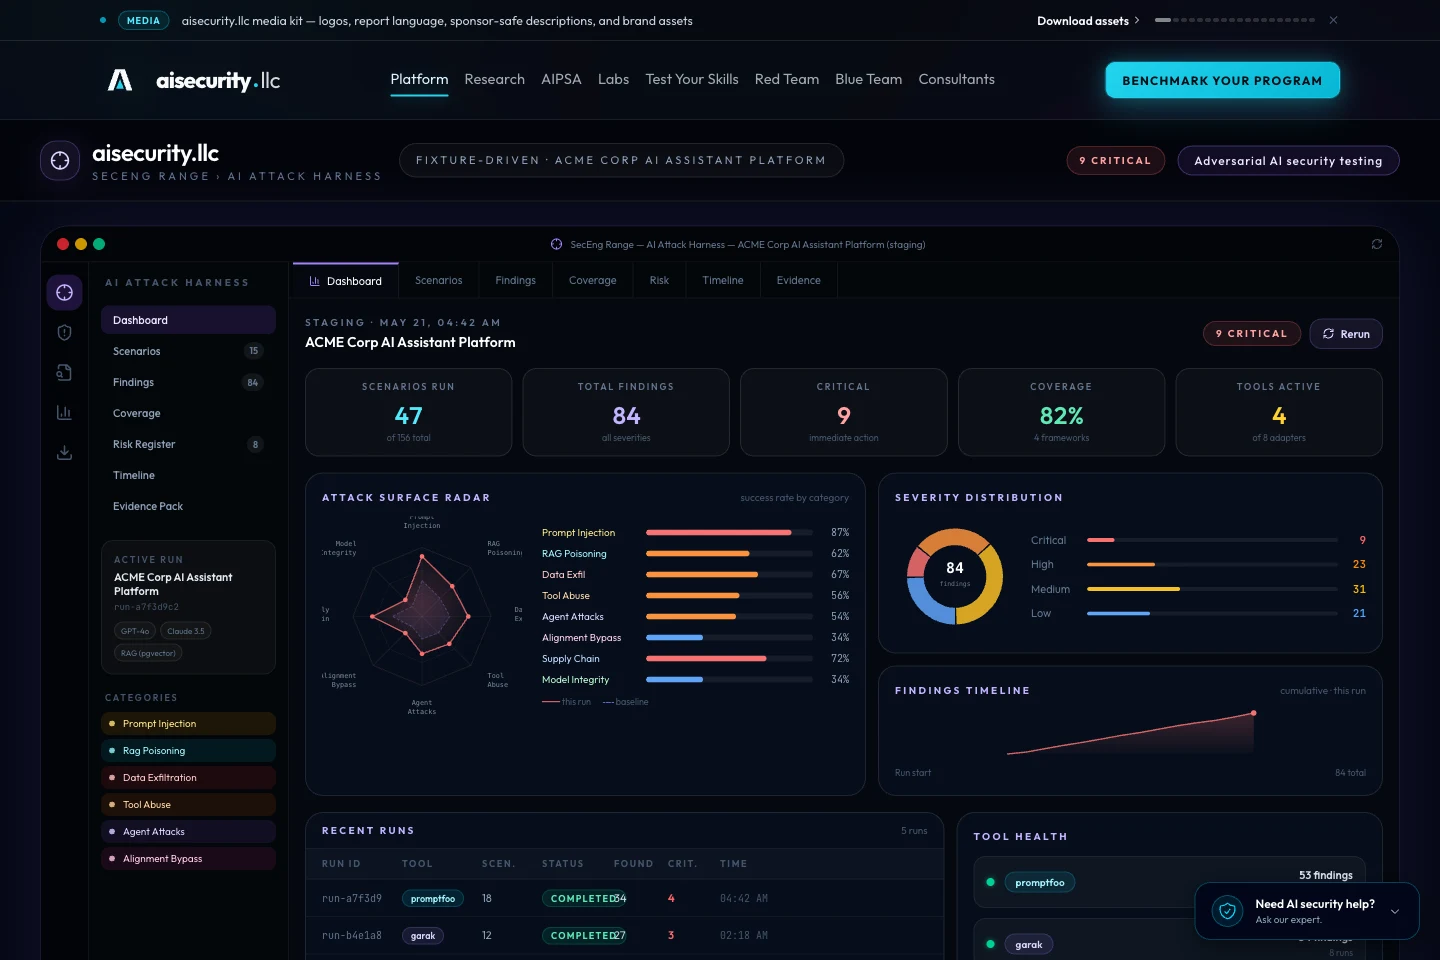Click the Rerun button

pyautogui.click(x=1346, y=334)
